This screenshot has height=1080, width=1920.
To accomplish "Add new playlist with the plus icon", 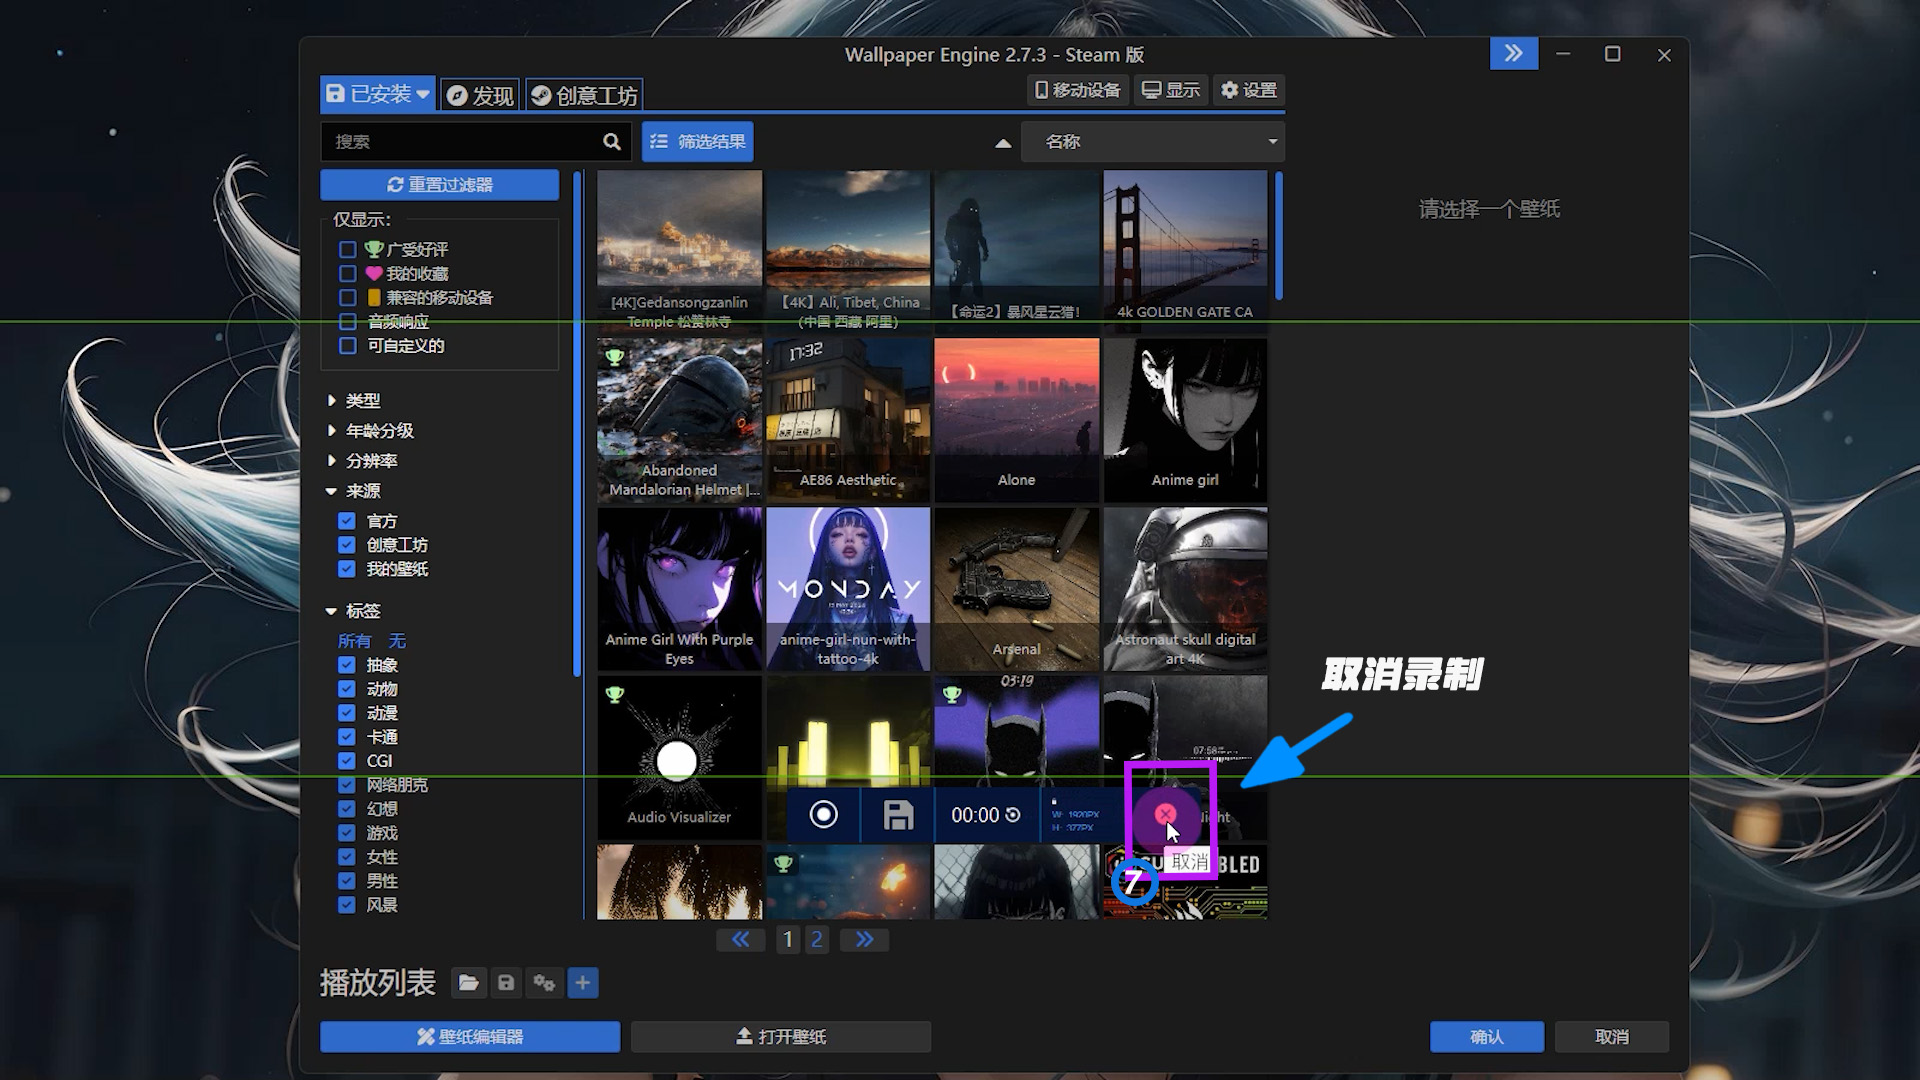I will 583,983.
